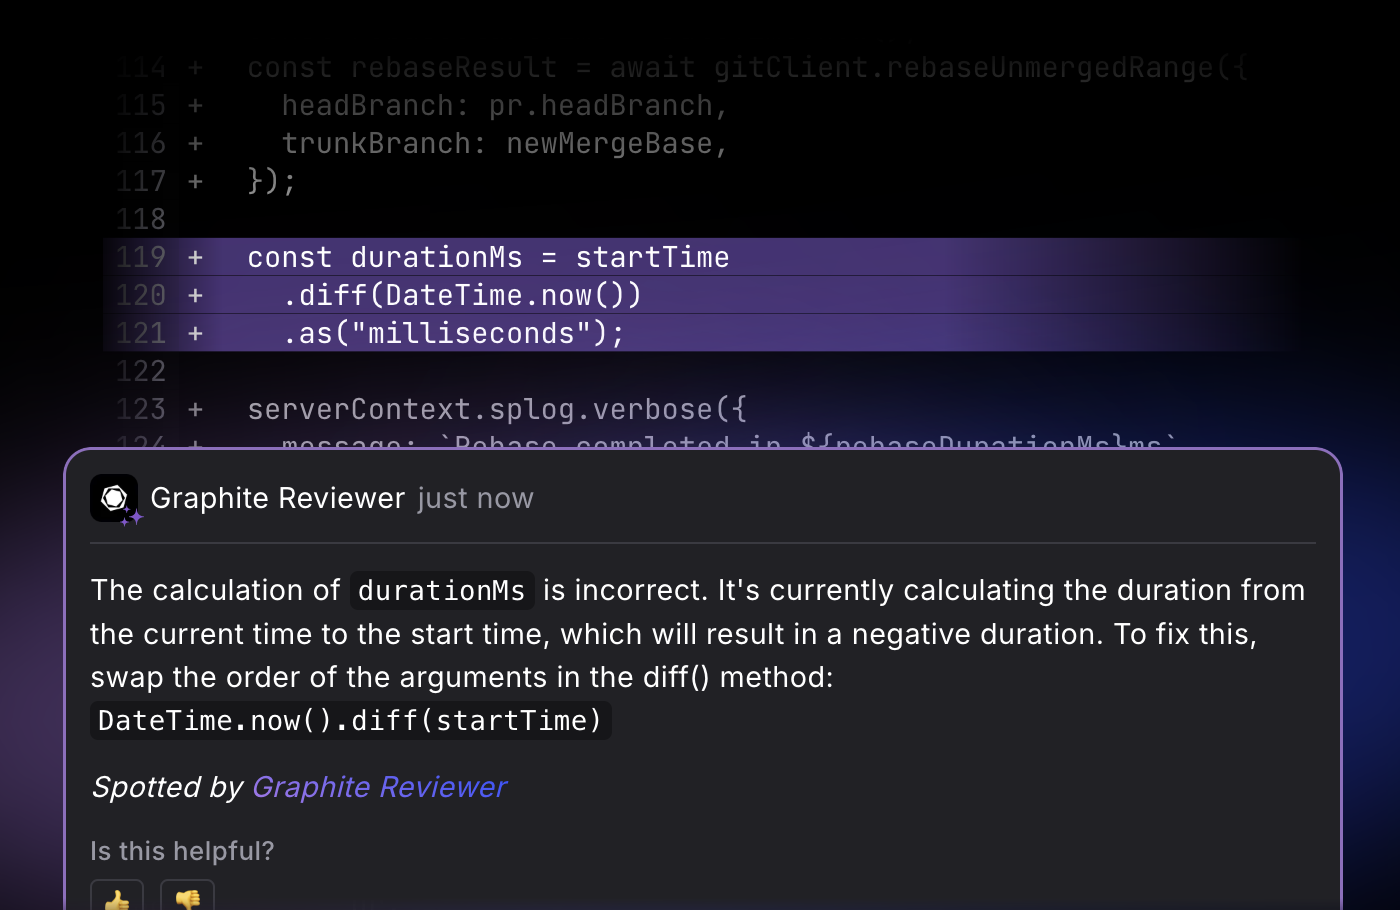Image resolution: width=1400 pixels, height=910 pixels.
Task: Click the 'trunkBranch: newMergeBase' code line
Action: 505,143
